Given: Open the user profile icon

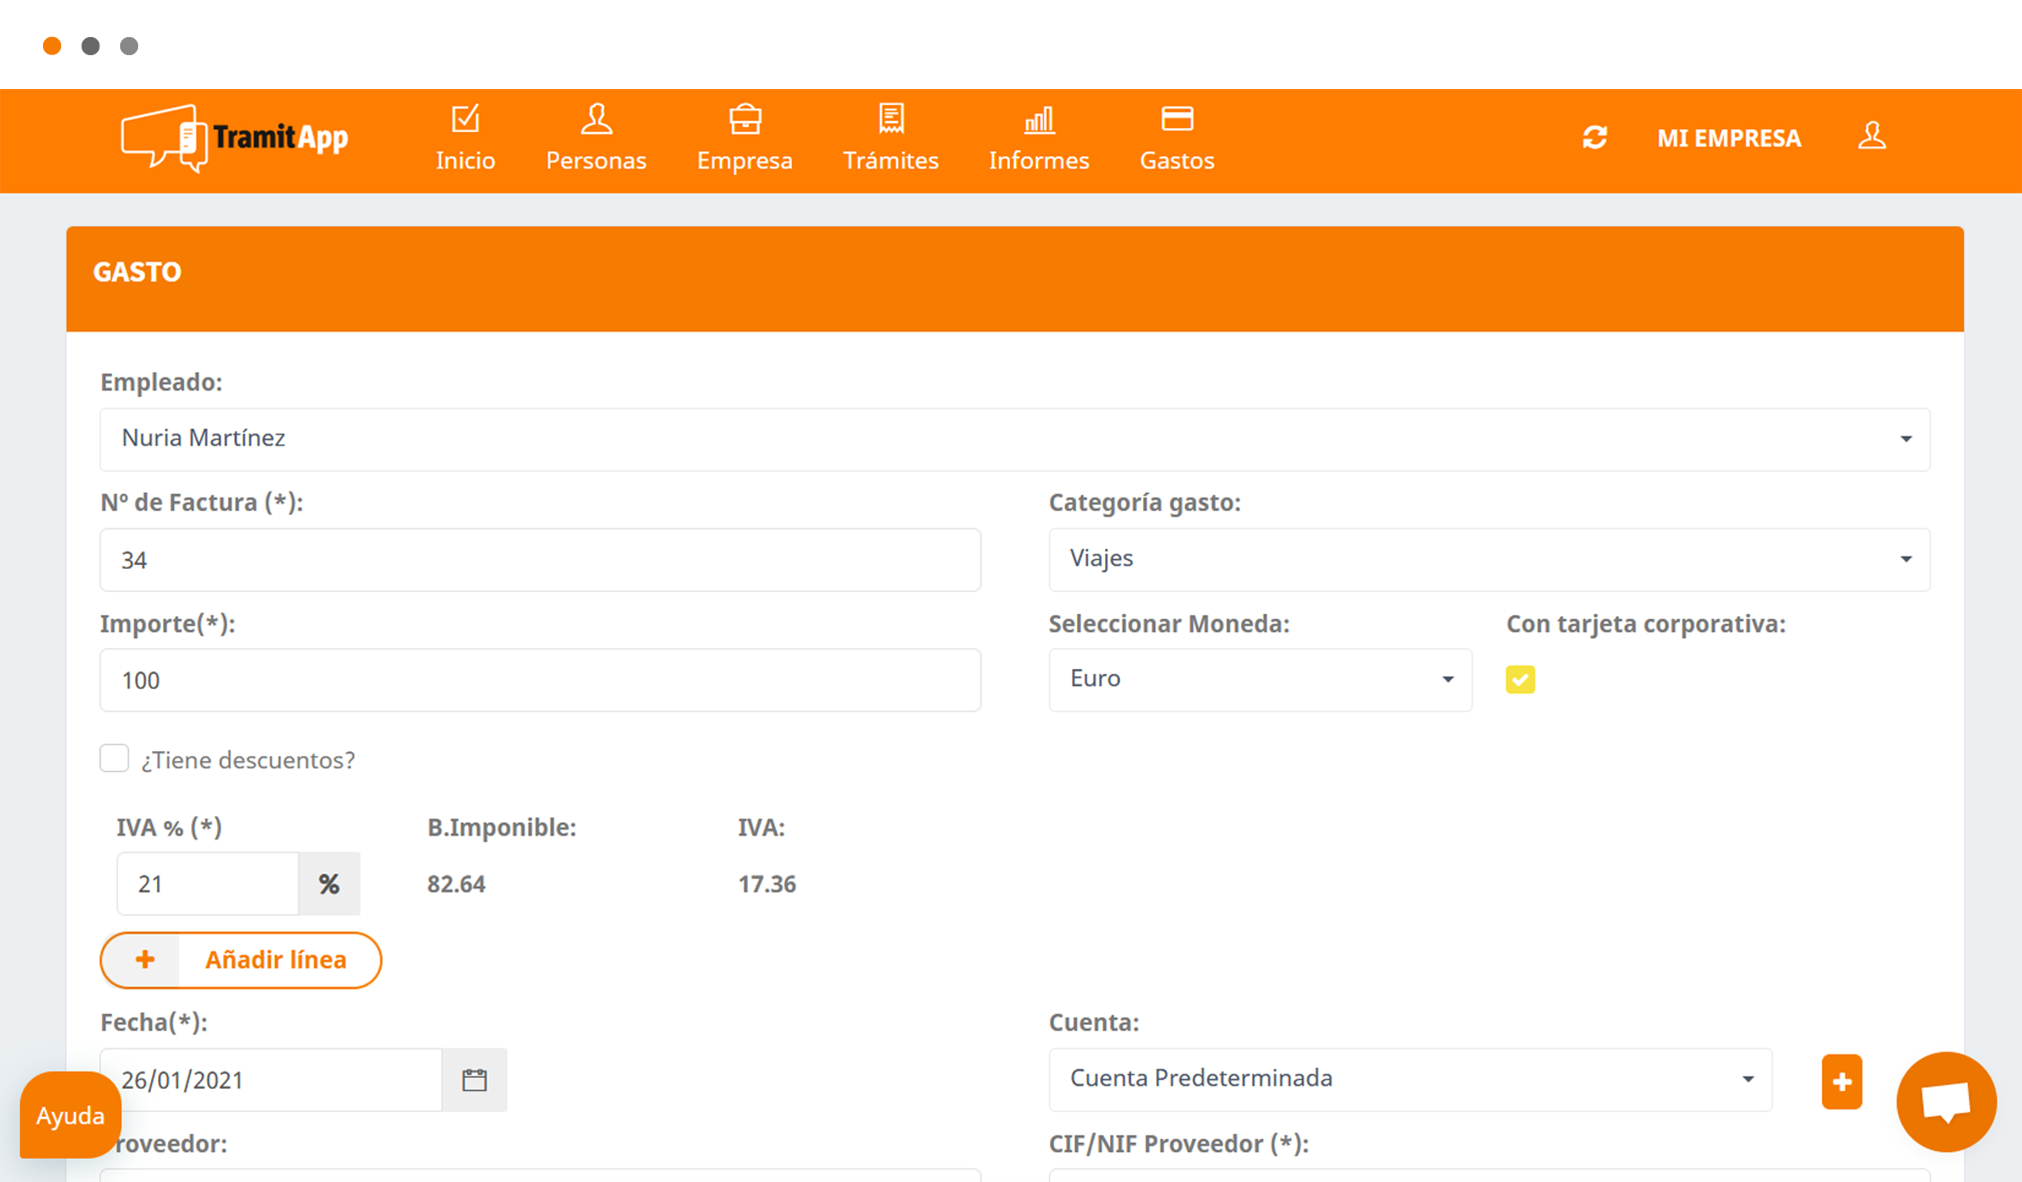Looking at the screenshot, I should coord(1872,136).
